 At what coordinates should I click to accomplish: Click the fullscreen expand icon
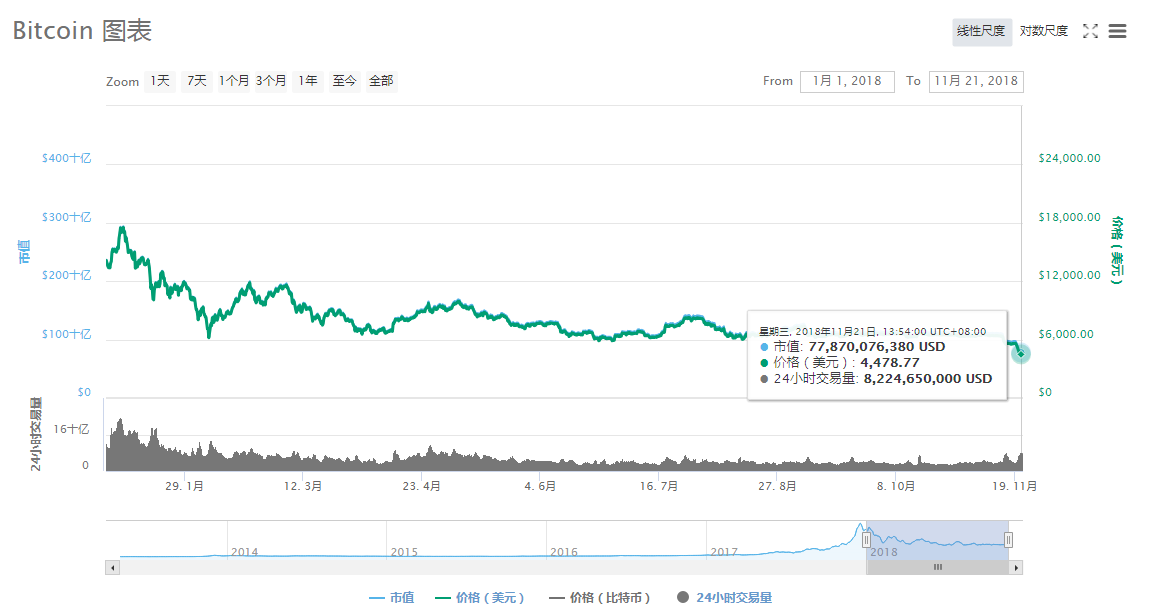pyautogui.click(x=1090, y=31)
